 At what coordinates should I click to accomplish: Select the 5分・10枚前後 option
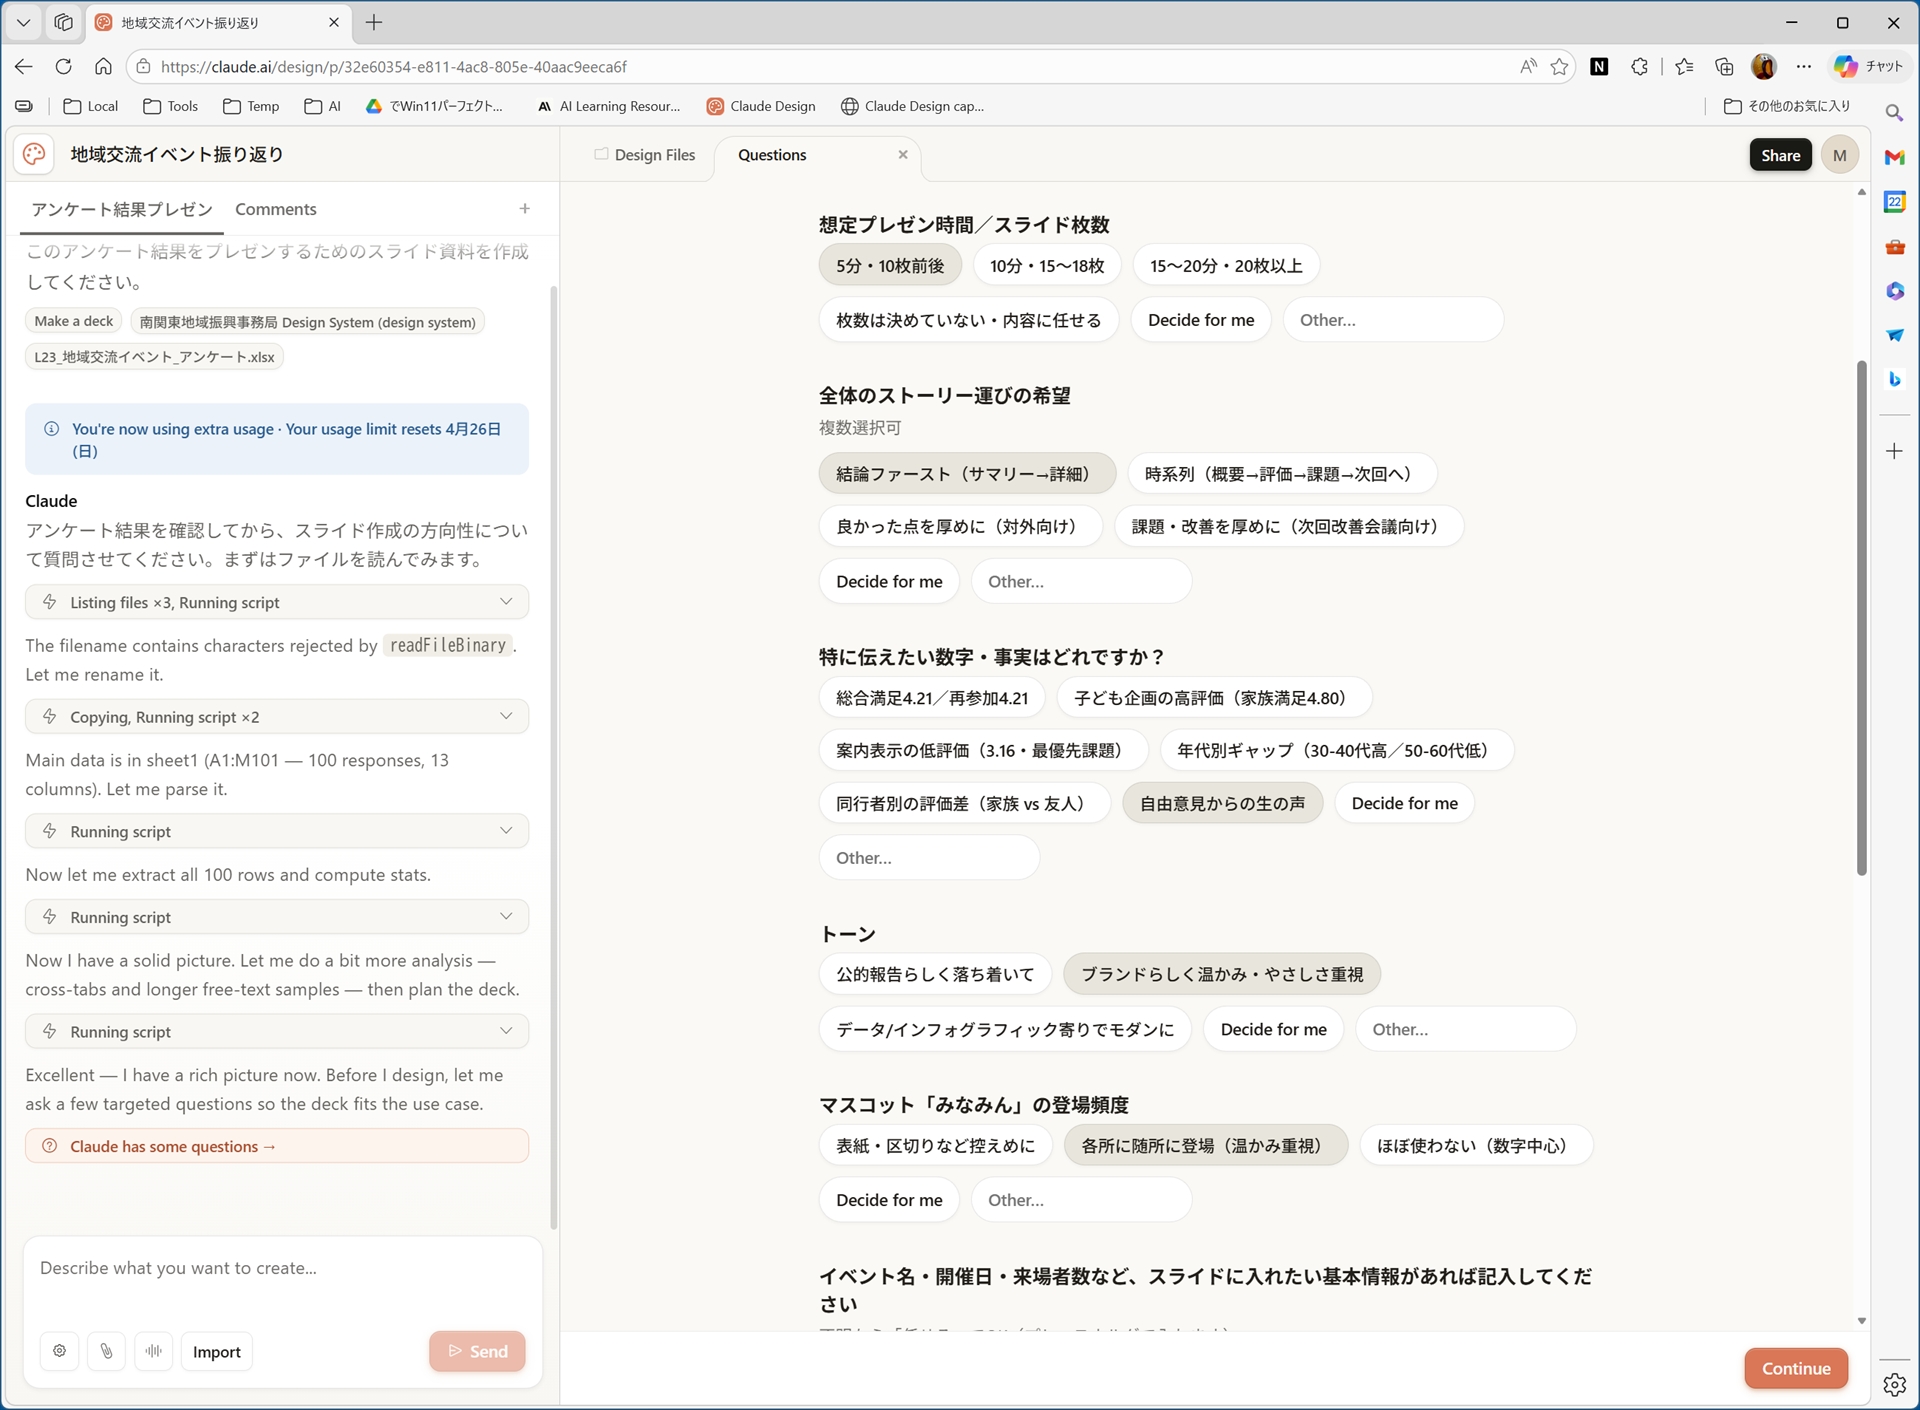pyautogui.click(x=888, y=265)
